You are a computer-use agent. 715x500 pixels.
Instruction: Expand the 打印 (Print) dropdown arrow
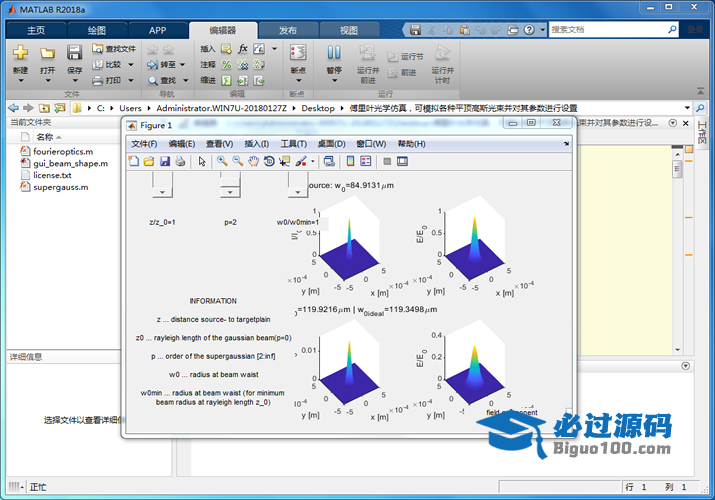(x=131, y=81)
